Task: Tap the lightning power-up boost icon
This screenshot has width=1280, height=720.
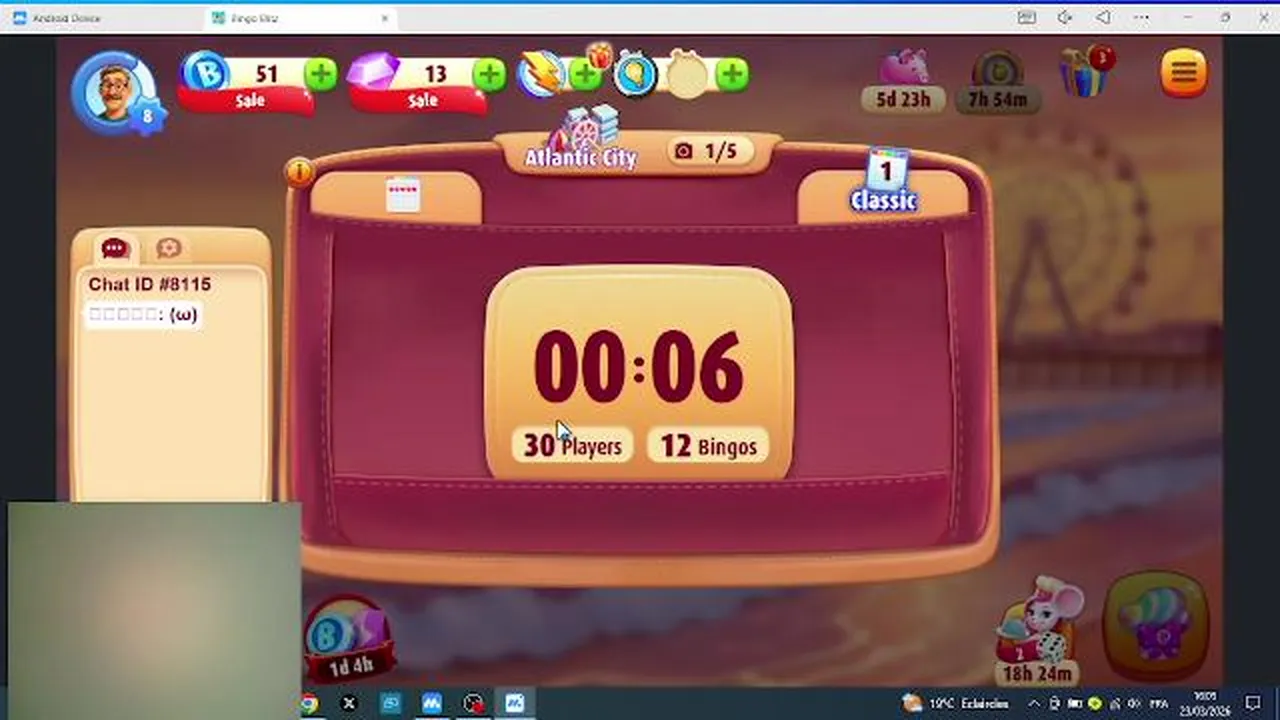Action: (541, 75)
